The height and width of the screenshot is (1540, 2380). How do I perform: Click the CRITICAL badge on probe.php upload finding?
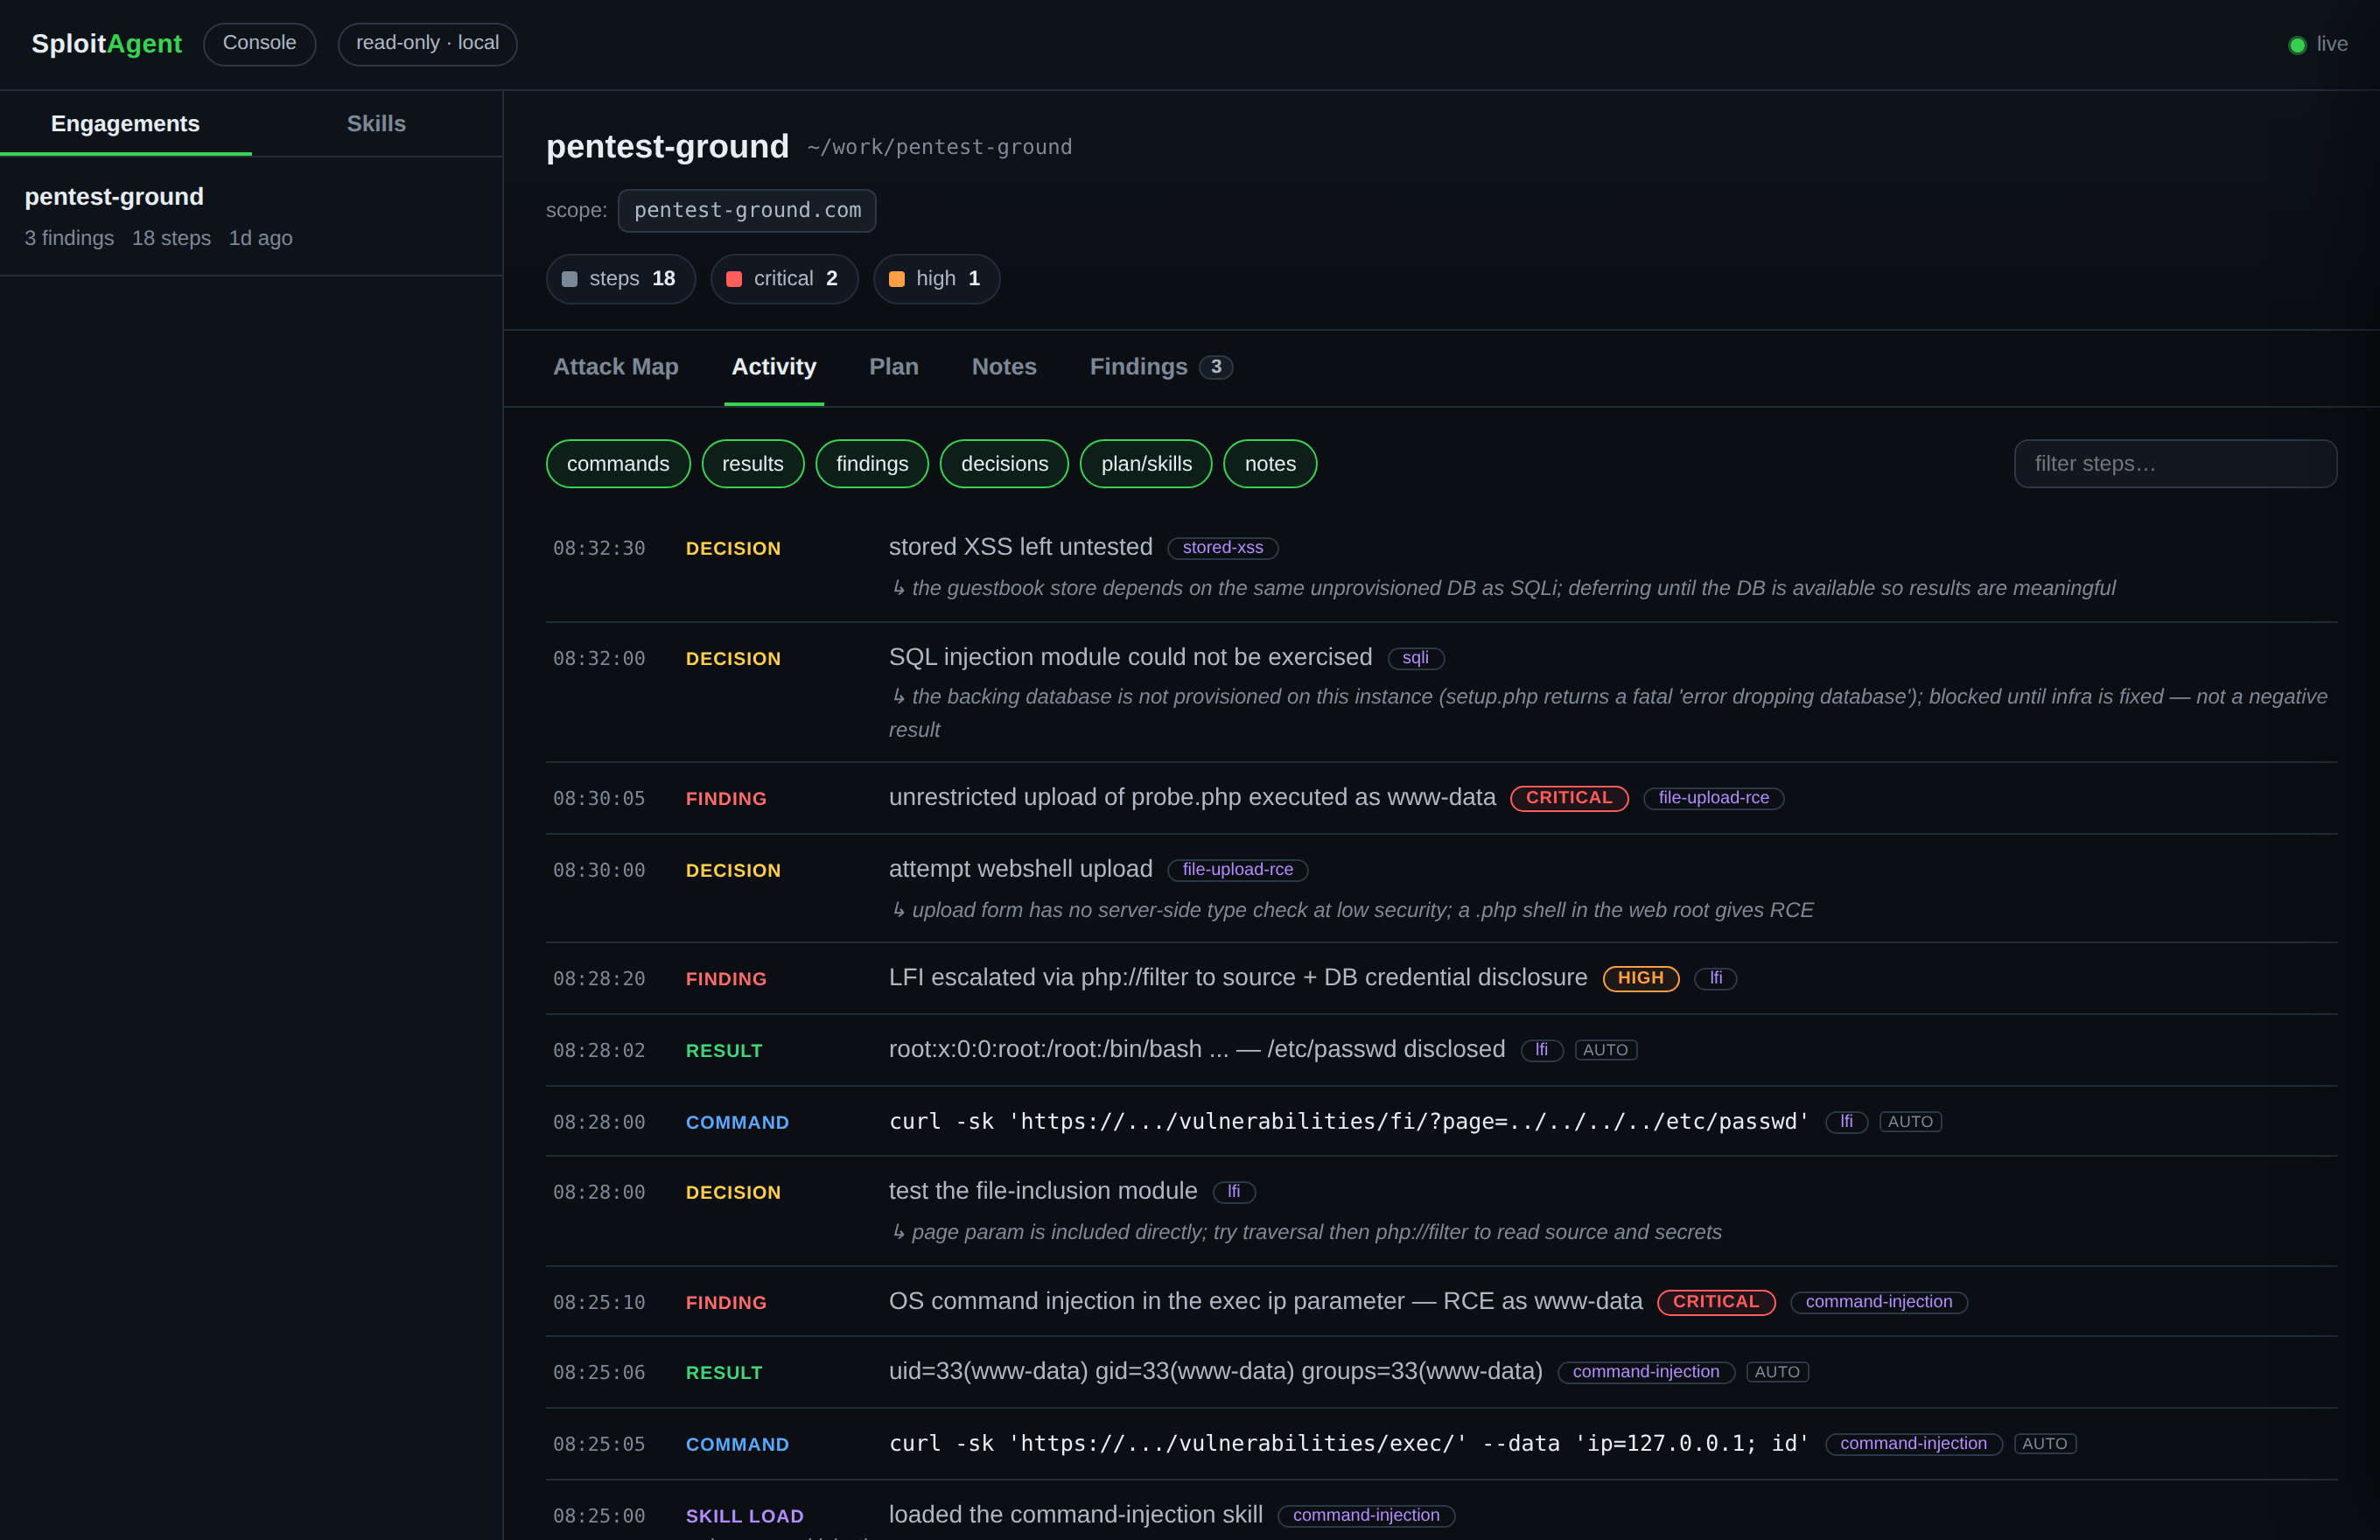[1569, 798]
